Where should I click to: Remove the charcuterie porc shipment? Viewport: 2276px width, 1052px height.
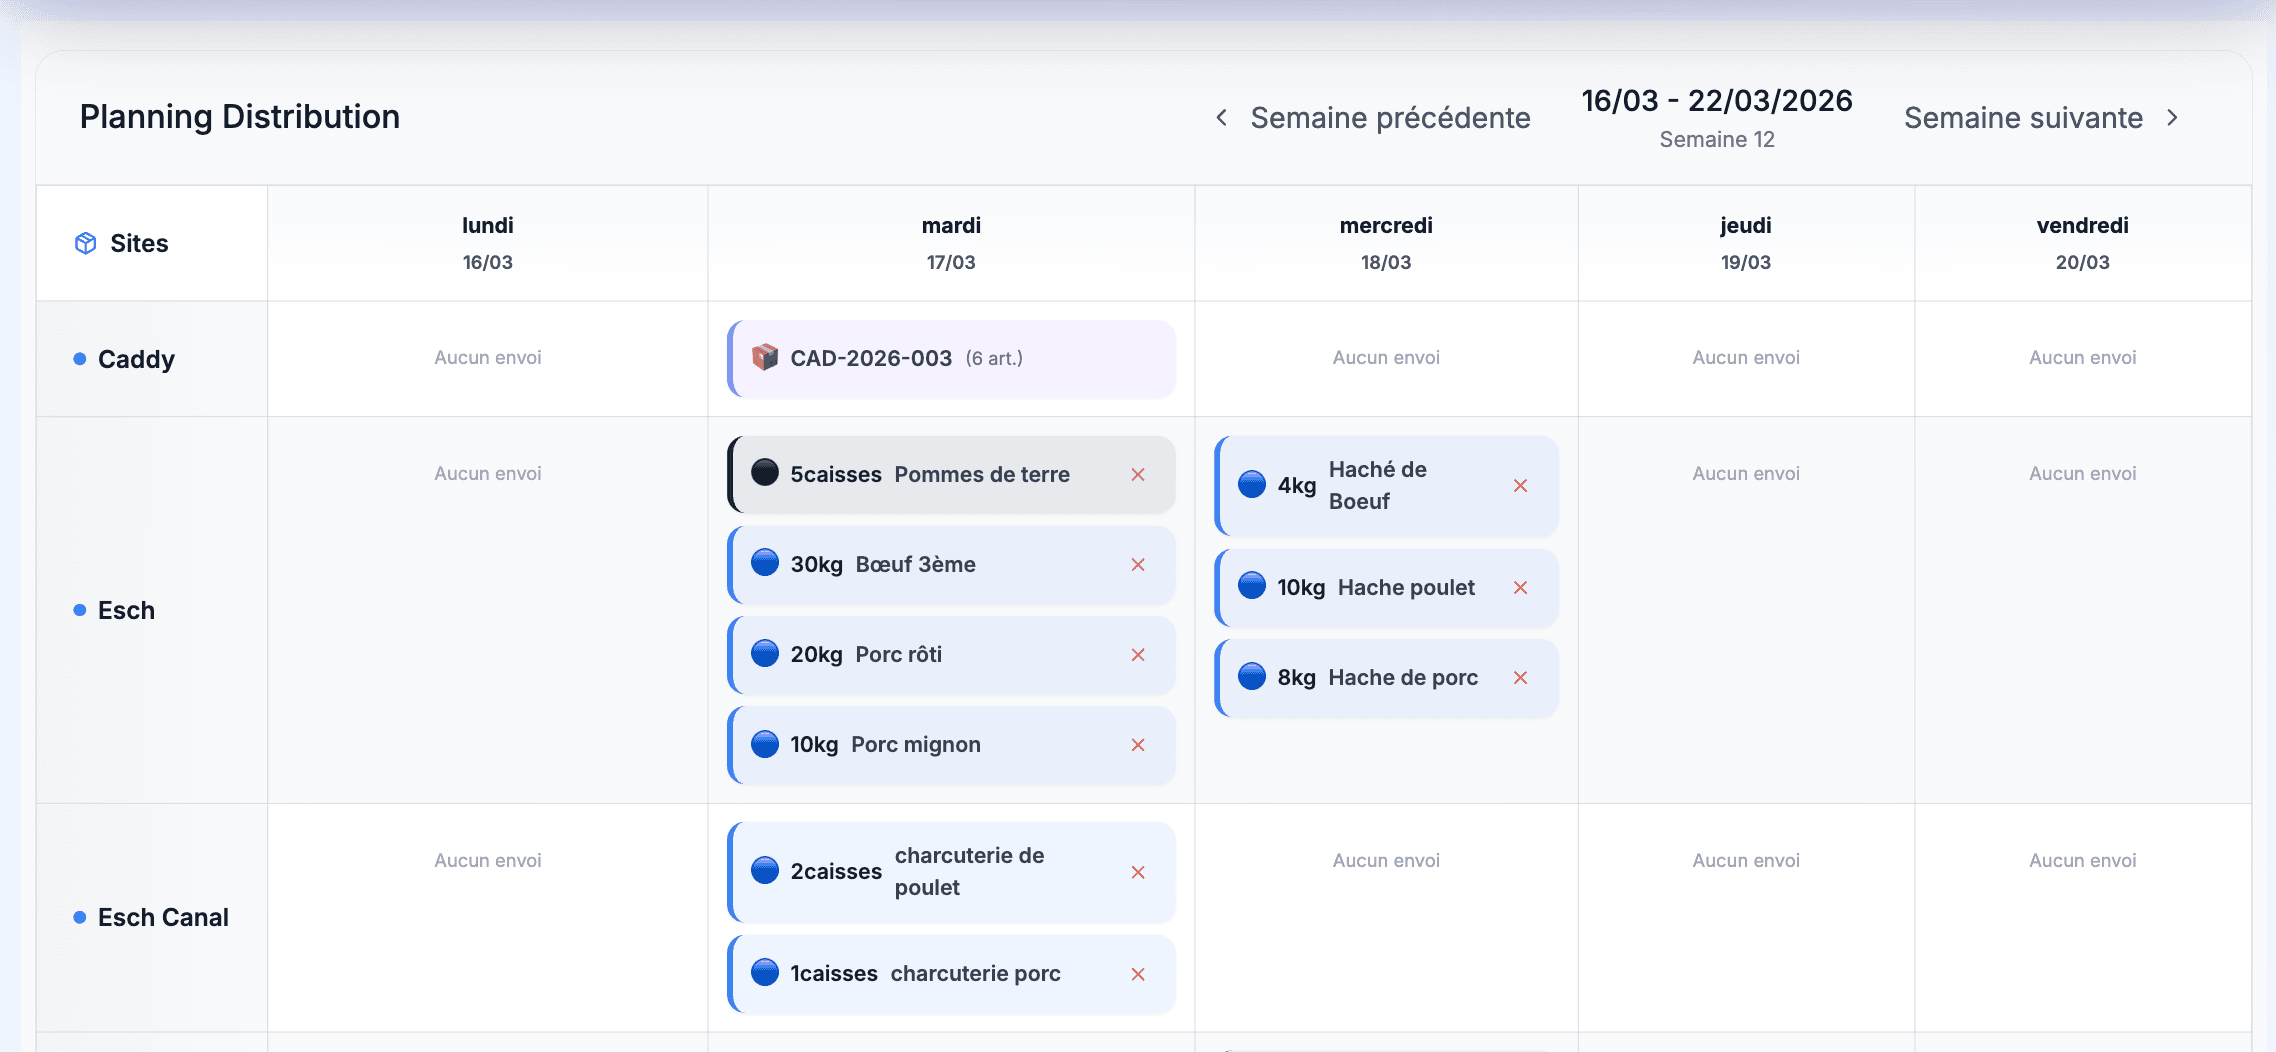tap(1138, 975)
